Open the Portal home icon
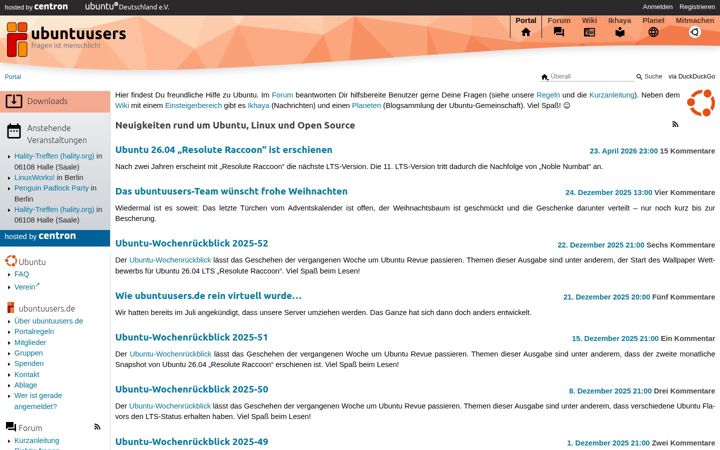The height and width of the screenshot is (450, 720). tap(526, 32)
